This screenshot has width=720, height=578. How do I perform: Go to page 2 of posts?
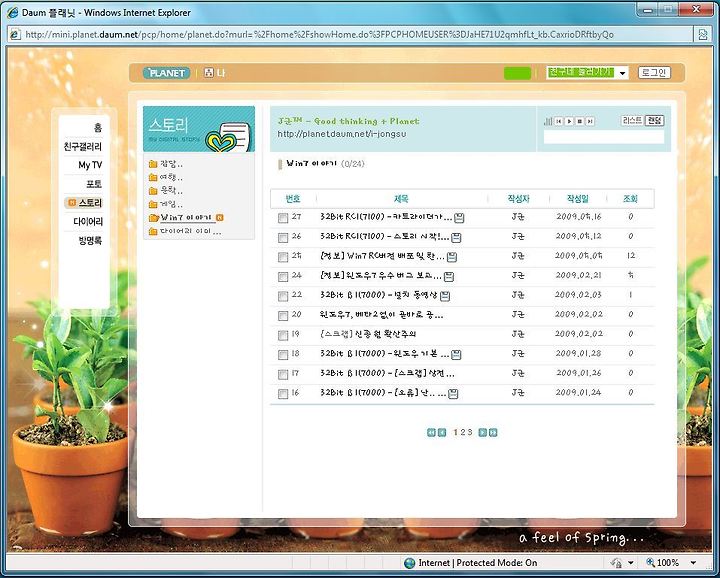[463, 432]
